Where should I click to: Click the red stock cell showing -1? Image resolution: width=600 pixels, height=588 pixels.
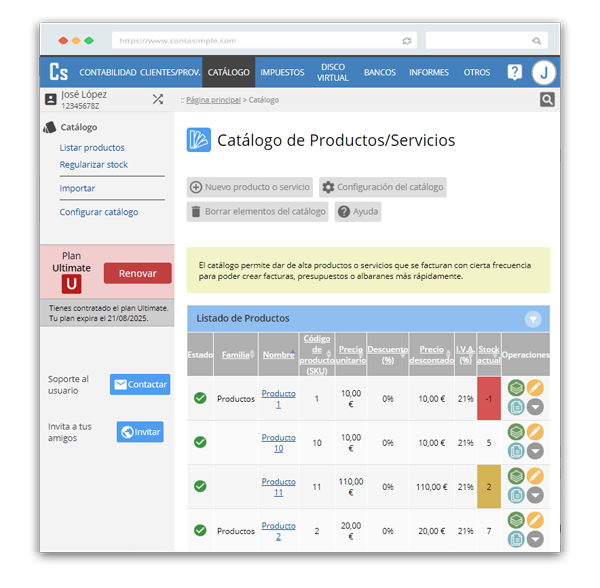[489, 398]
